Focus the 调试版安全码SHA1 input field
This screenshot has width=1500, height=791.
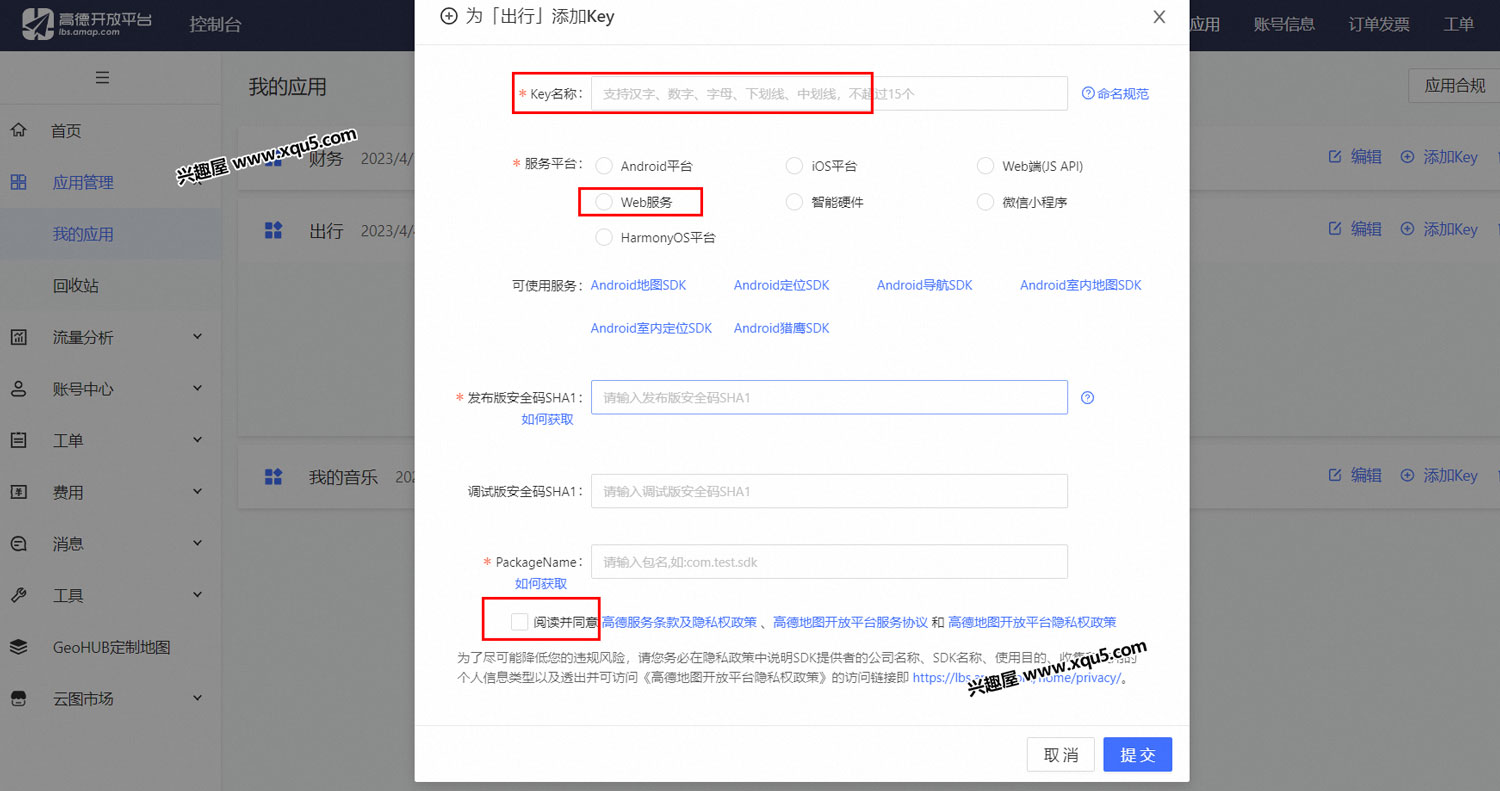[829, 491]
